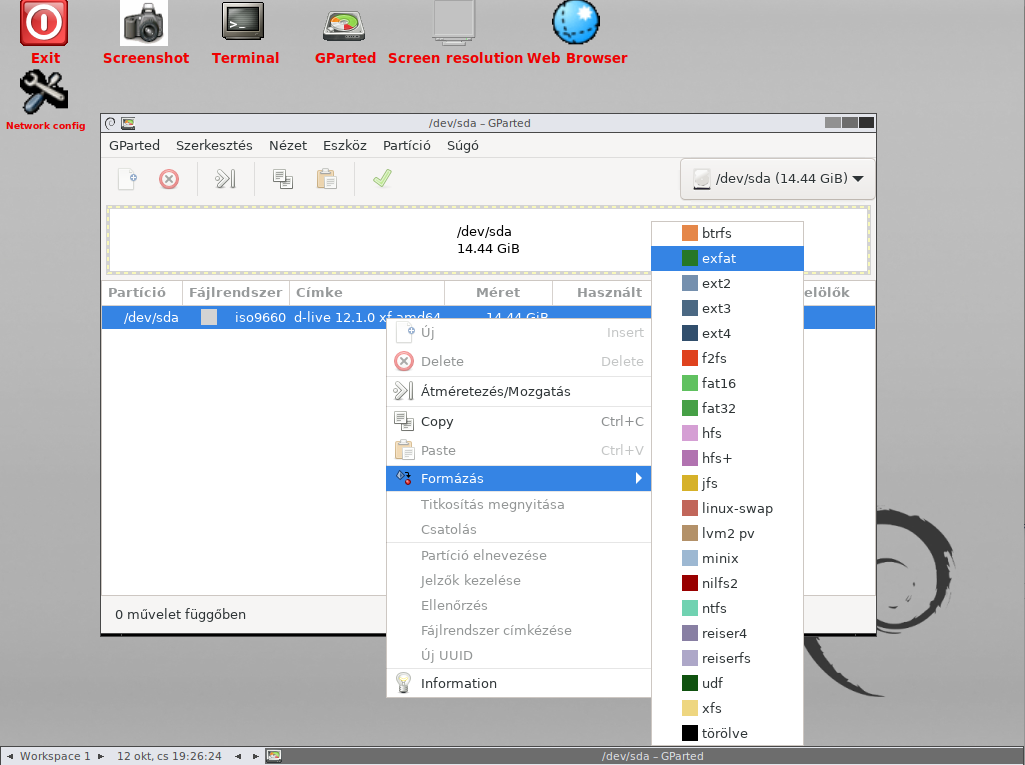Format as ext3 from the submenu
Screen dimensions: 1025x765
tap(727, 308)
